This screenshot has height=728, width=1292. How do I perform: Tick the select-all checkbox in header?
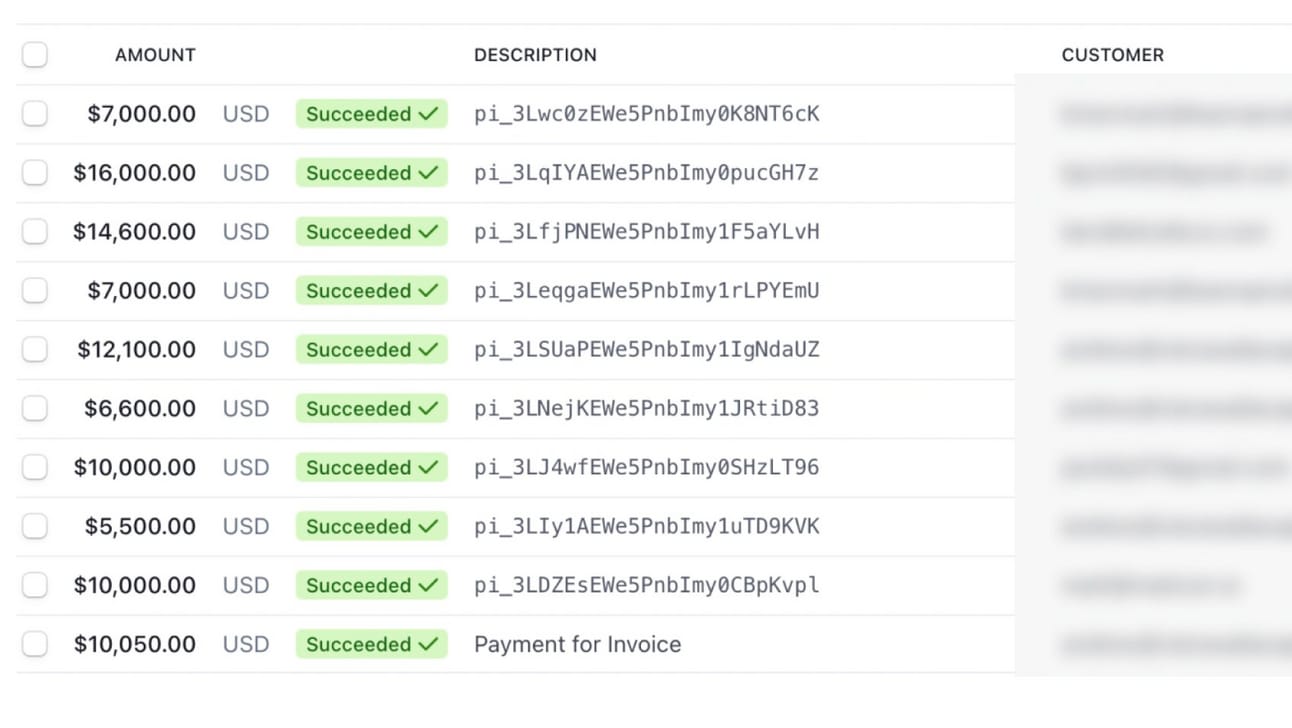coord(35,55)
